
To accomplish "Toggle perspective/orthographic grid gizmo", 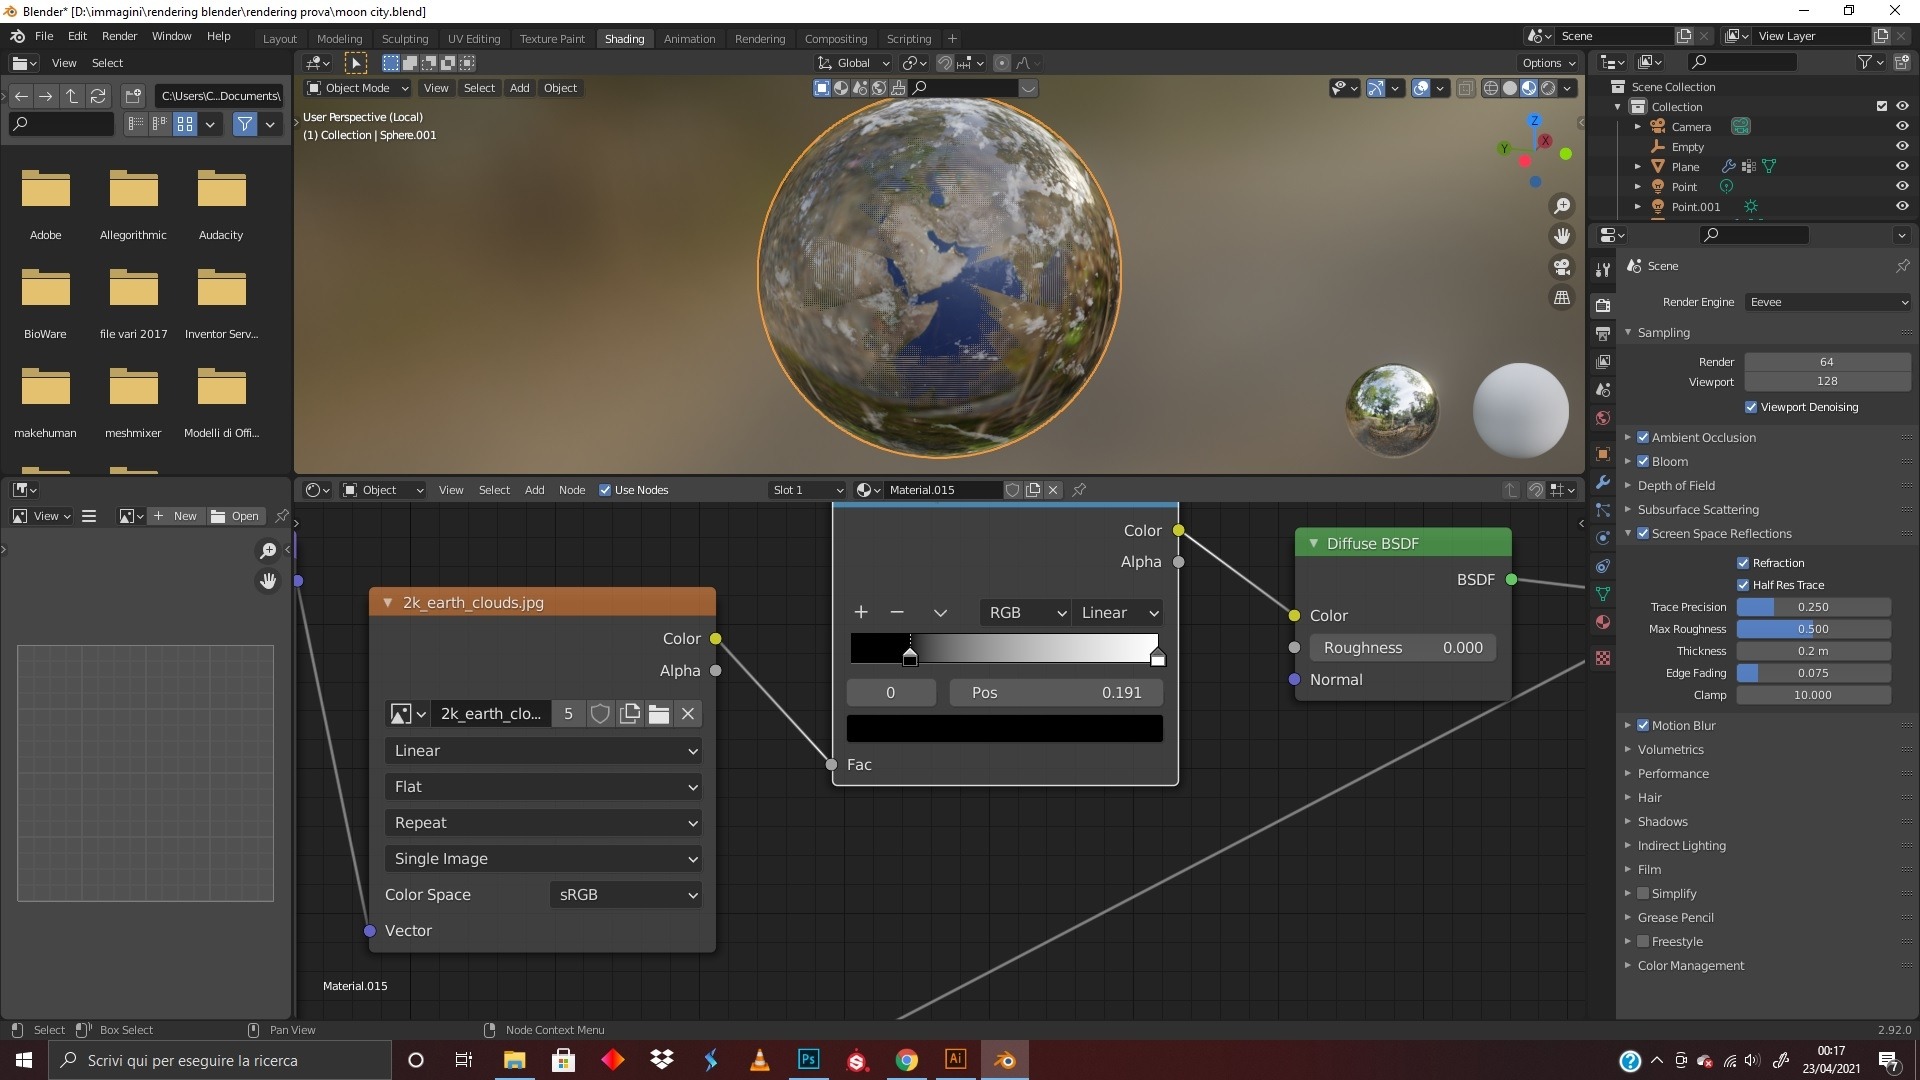I will tap(1561, 298).
